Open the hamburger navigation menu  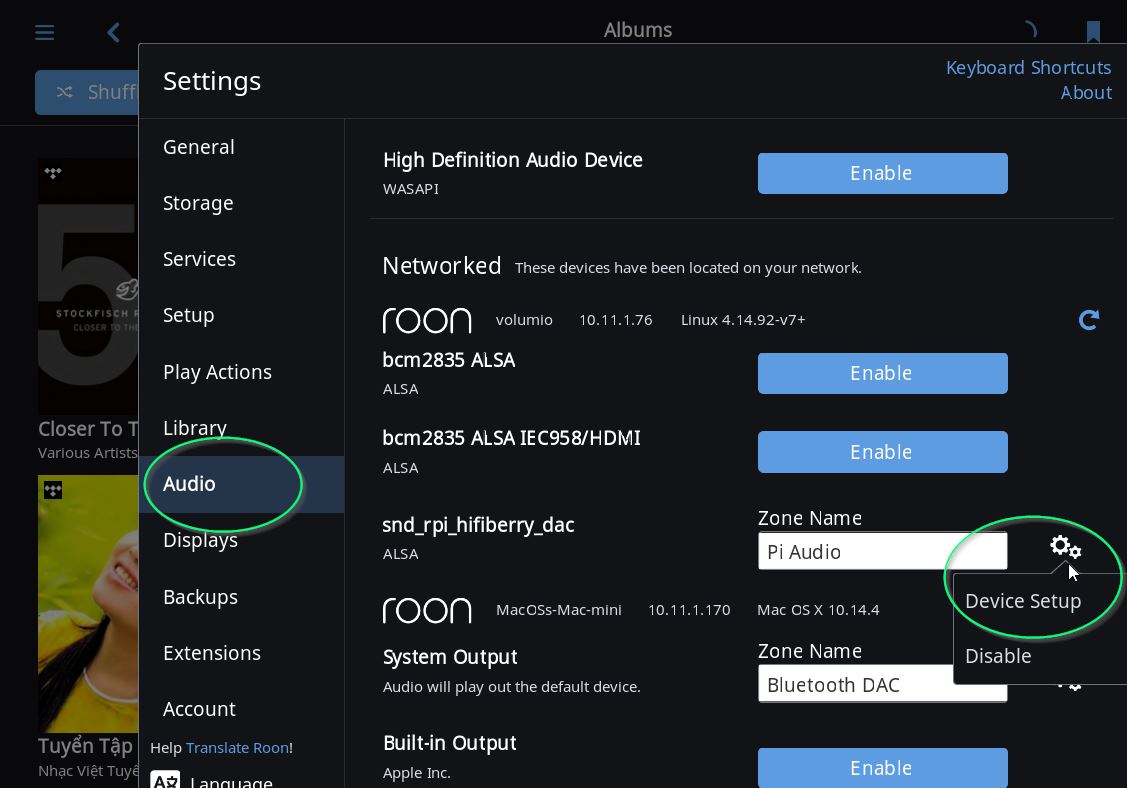click(45, 32)
